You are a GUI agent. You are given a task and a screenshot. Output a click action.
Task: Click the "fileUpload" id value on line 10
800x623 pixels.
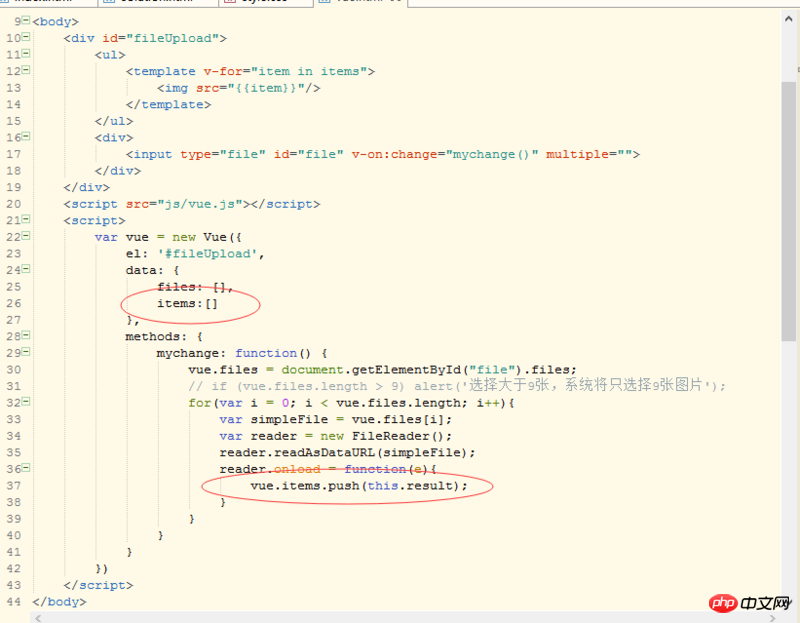click(x=172, y=38)
